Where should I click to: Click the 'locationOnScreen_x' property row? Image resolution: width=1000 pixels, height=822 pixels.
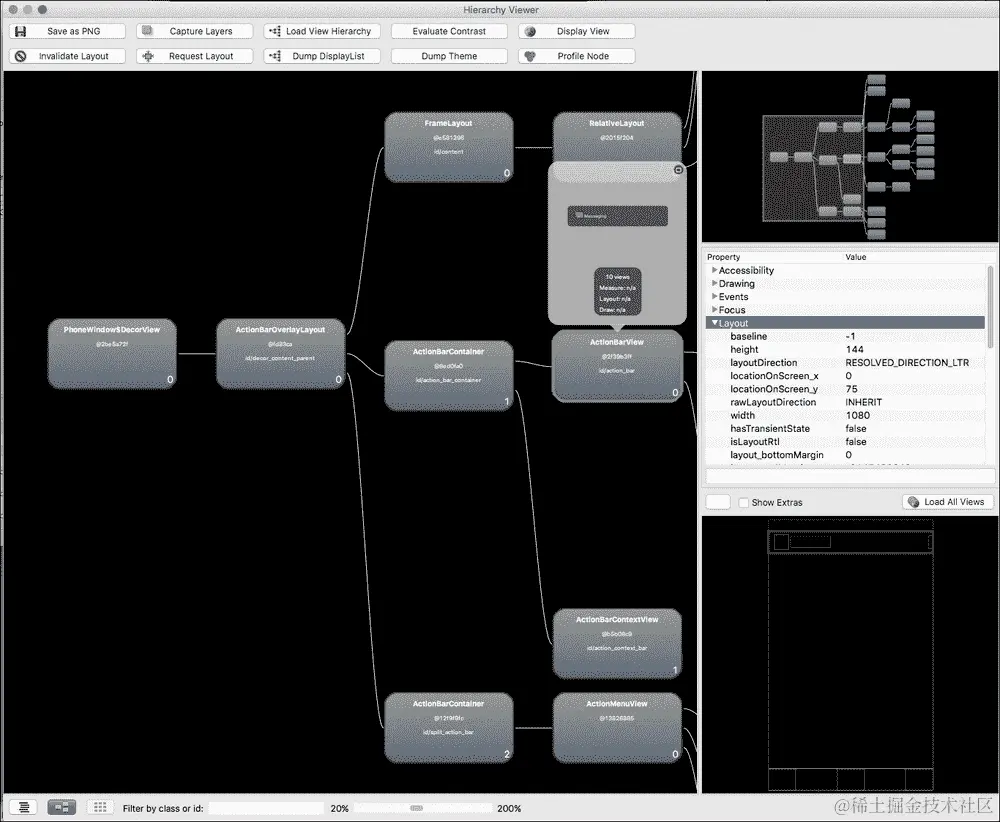[845, 376]
